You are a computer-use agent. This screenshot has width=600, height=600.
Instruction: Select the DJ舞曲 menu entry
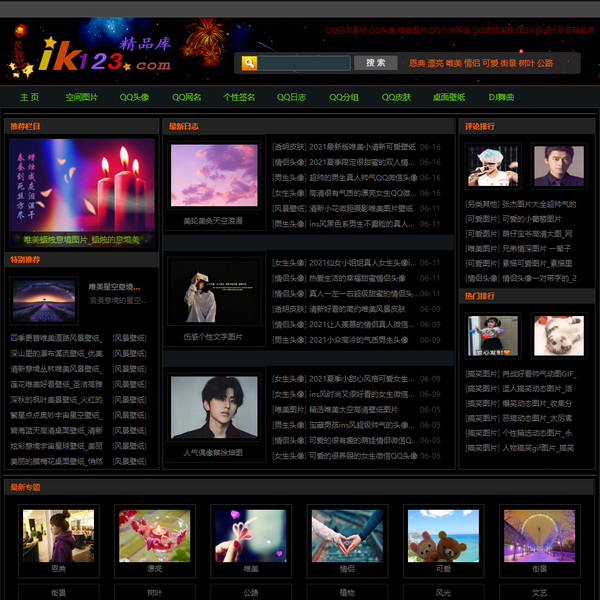pos(501,97)
